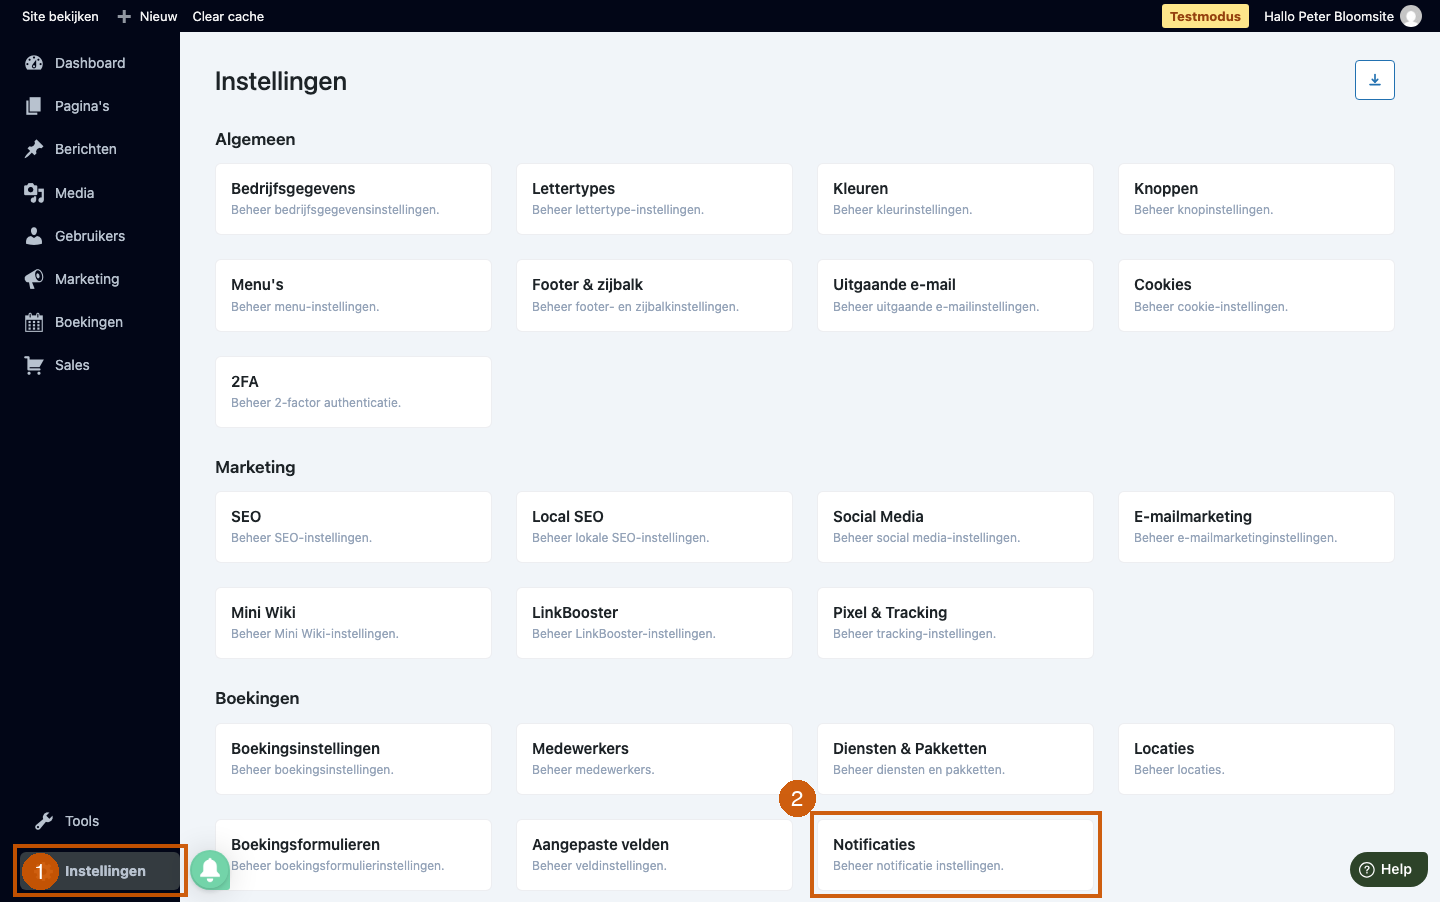
Task: Click the Boekingen section heading
Action: [x=257, y=698]
